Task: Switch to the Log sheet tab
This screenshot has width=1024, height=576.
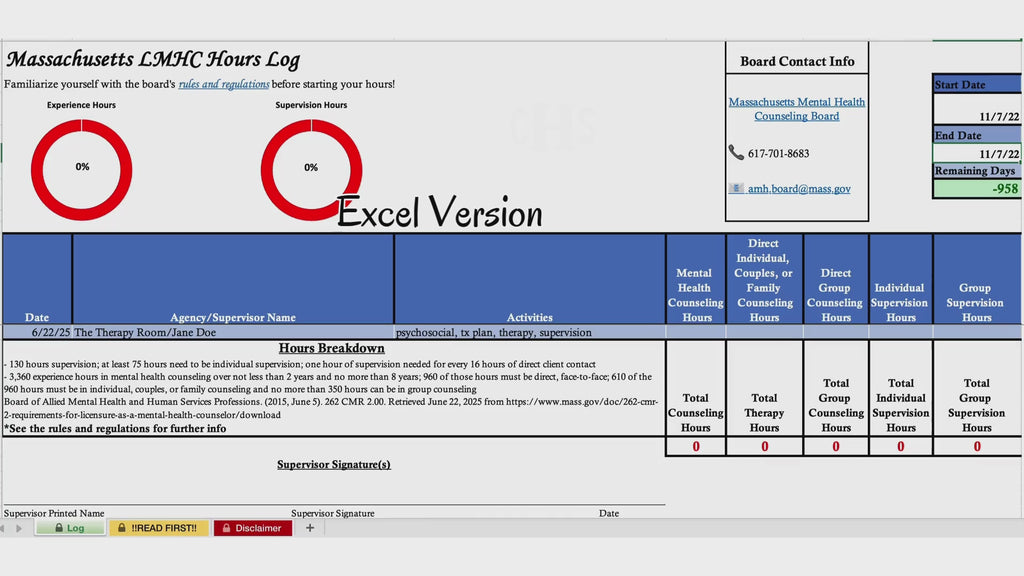Action: pos(71,528)
